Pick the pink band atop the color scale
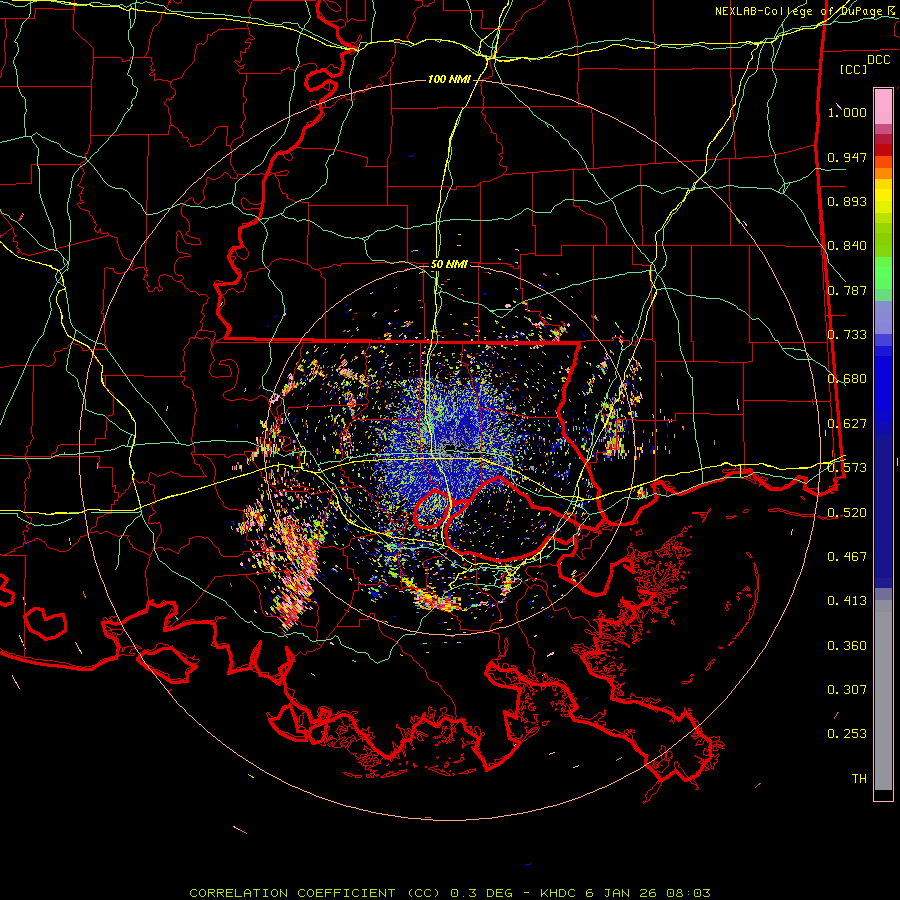The height and width of the screenshot is (900, 900). click(x=883, y=106)
